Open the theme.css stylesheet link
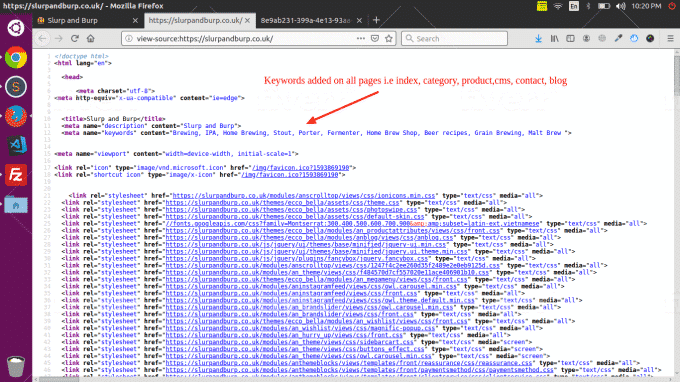680x382 pixels. tap(282, 202)
